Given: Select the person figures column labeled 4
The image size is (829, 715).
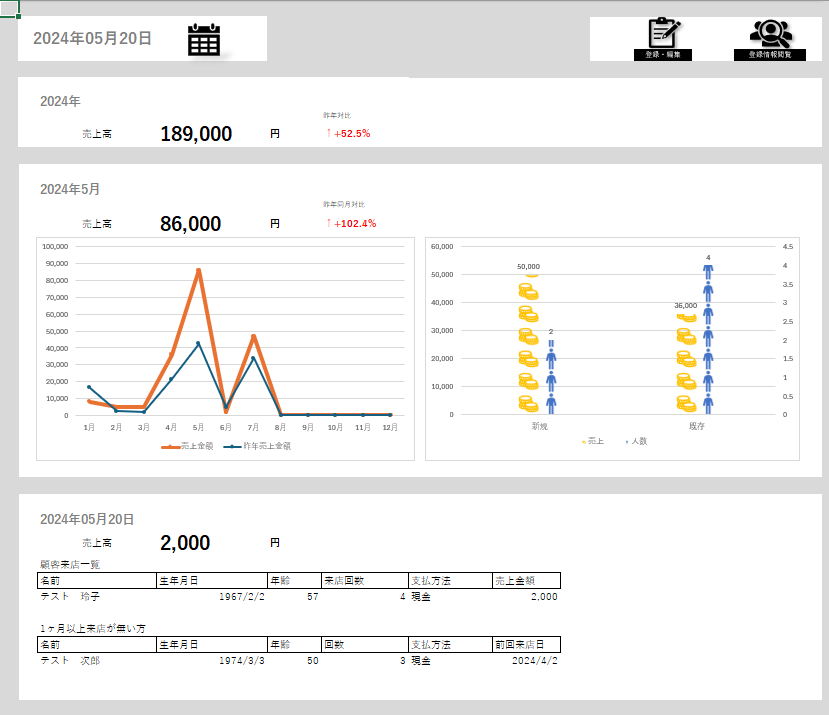Looking at the screenshot, I should tap(708, 338).
